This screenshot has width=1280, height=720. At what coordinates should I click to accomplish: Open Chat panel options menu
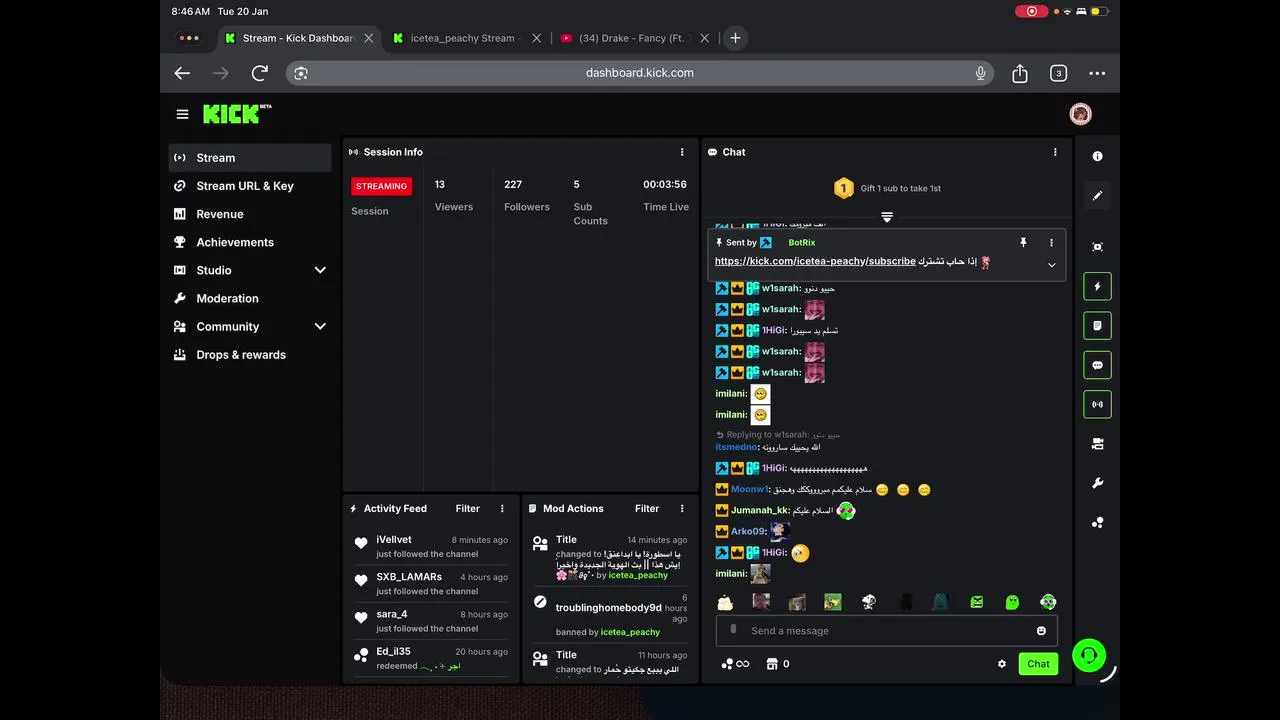1054,152
